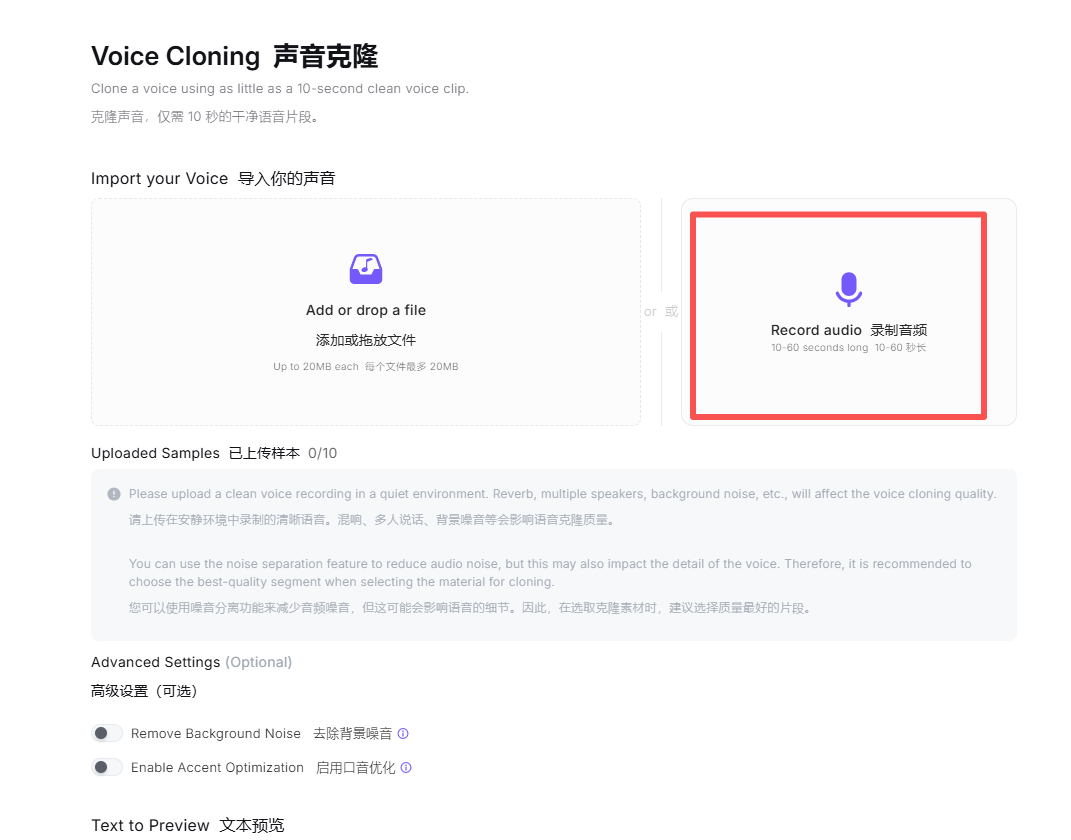
Task: Toggle the Remove Background Noise switch
Action: click(106, 734)
